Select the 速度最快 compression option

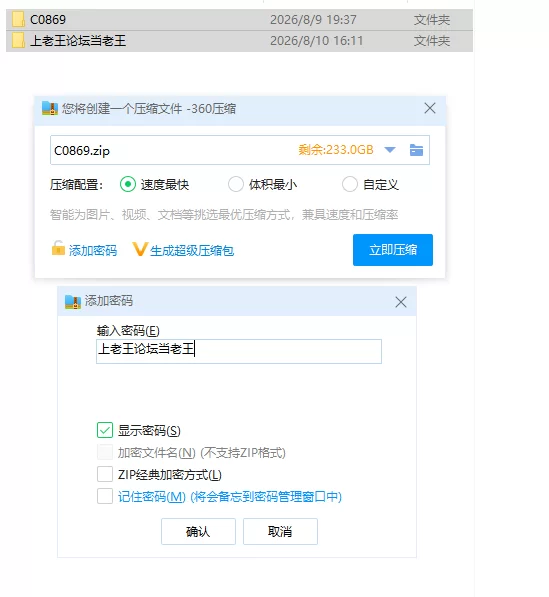point(128,185)
